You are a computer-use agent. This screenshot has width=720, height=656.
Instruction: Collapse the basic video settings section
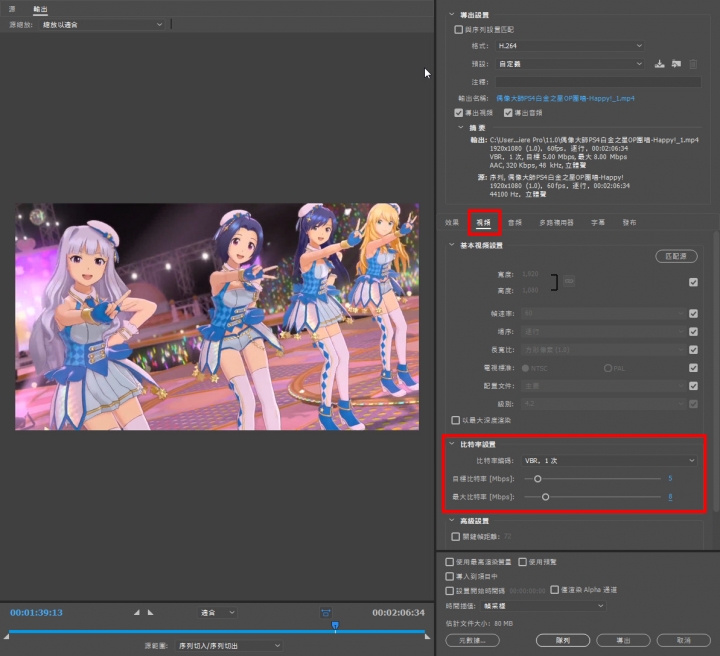pyautogui.click(x=451, y=245)
